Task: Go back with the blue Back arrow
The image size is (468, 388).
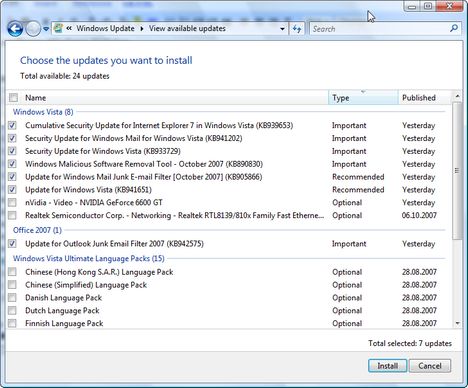Action: click(15, 29)
